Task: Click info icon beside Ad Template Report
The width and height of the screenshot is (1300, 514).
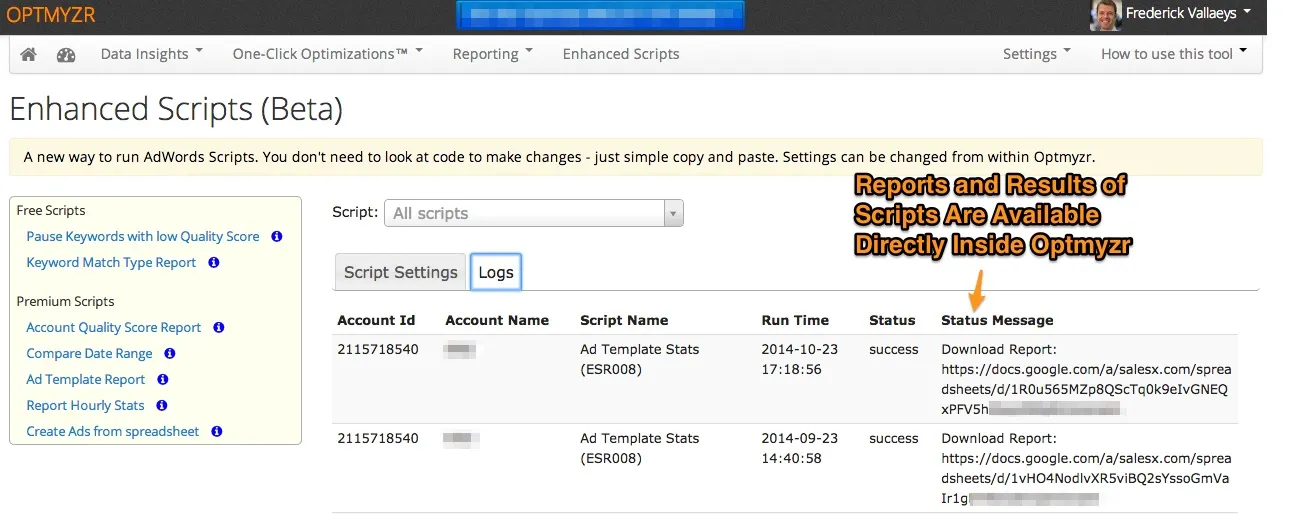Action: tap(163, 380)
